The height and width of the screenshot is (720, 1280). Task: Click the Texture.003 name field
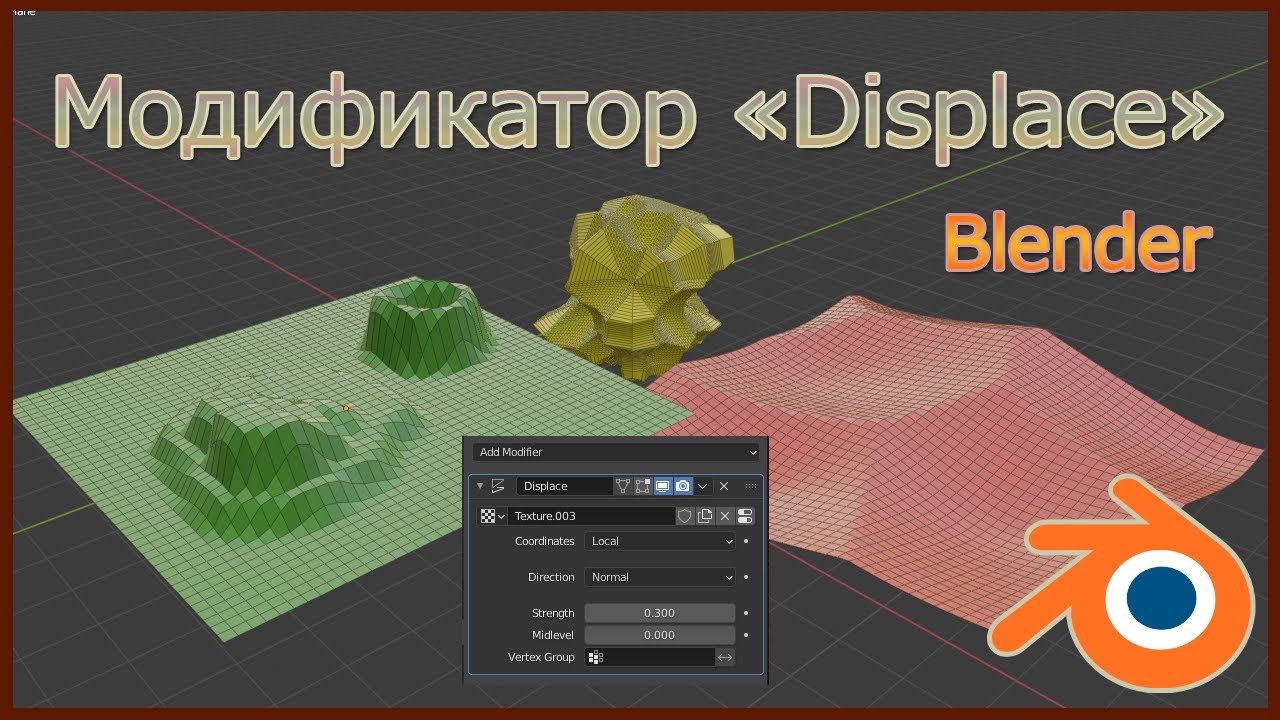click(592, 516)
